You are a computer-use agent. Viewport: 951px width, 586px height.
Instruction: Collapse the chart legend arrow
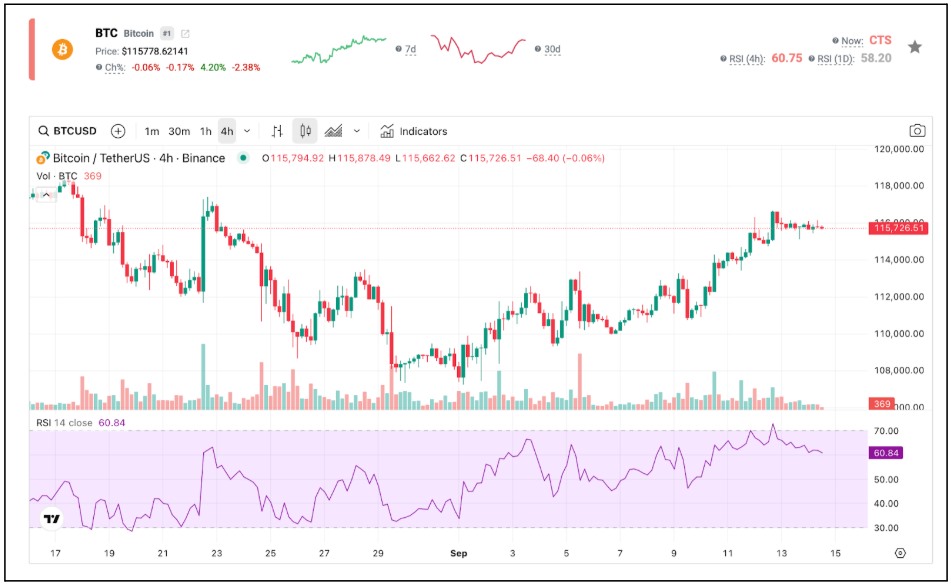pyautogui.click(x=46, y=195)
